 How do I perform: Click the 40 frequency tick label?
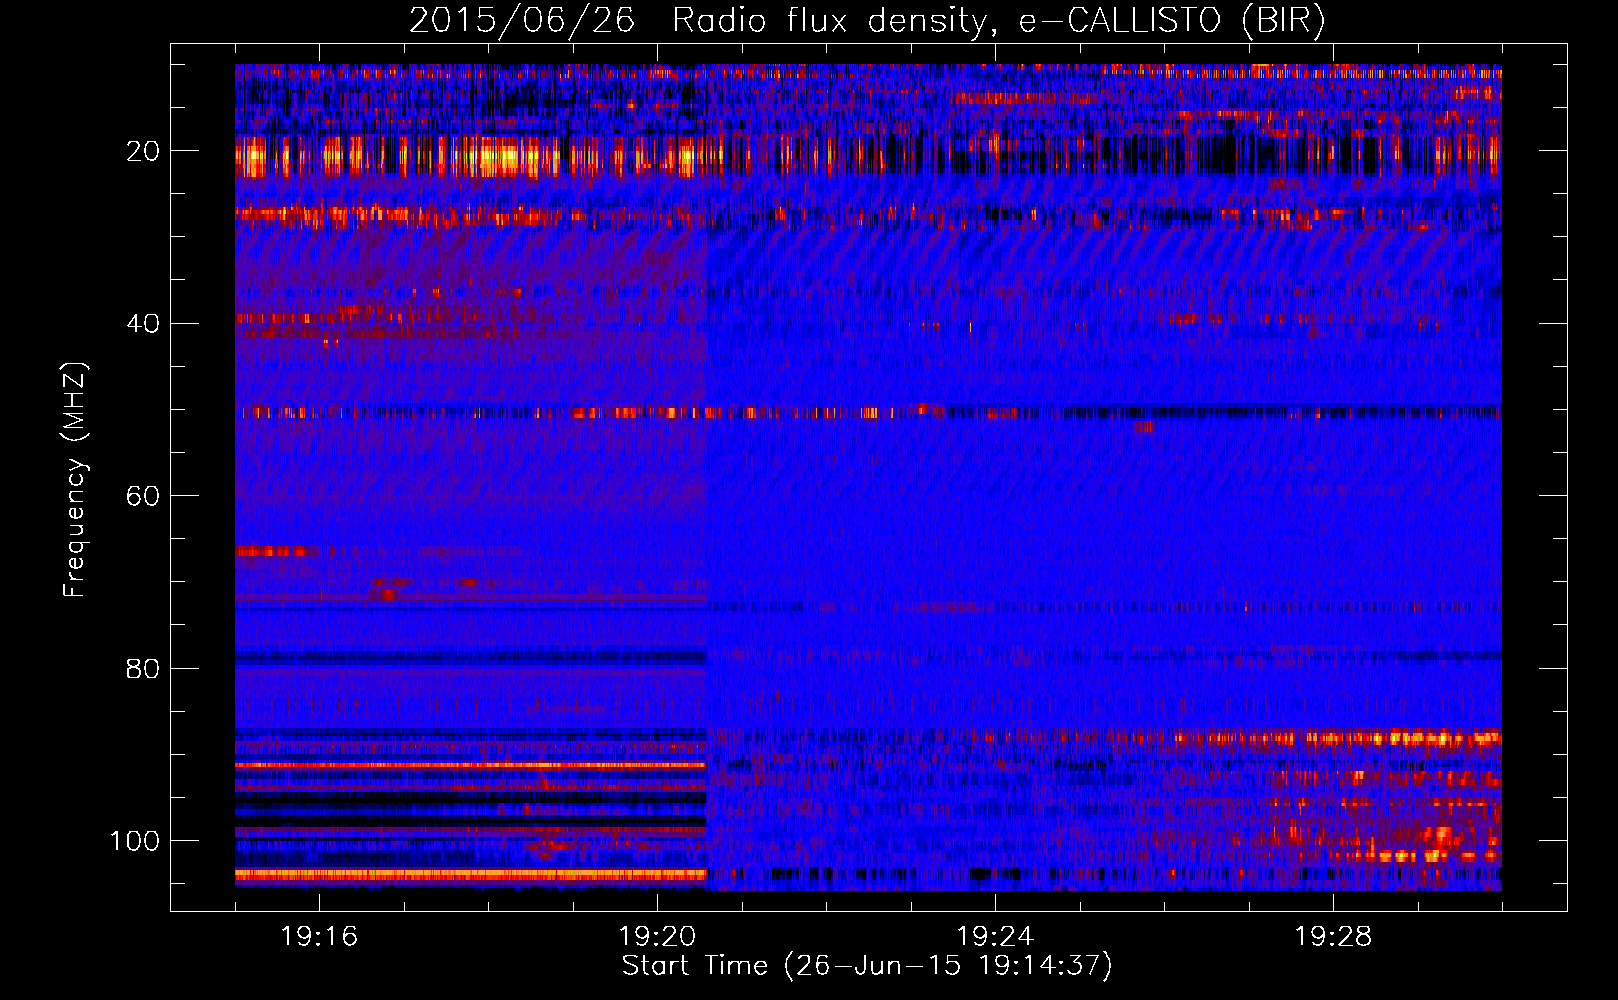pyautogui.click(x=143, y=323)
